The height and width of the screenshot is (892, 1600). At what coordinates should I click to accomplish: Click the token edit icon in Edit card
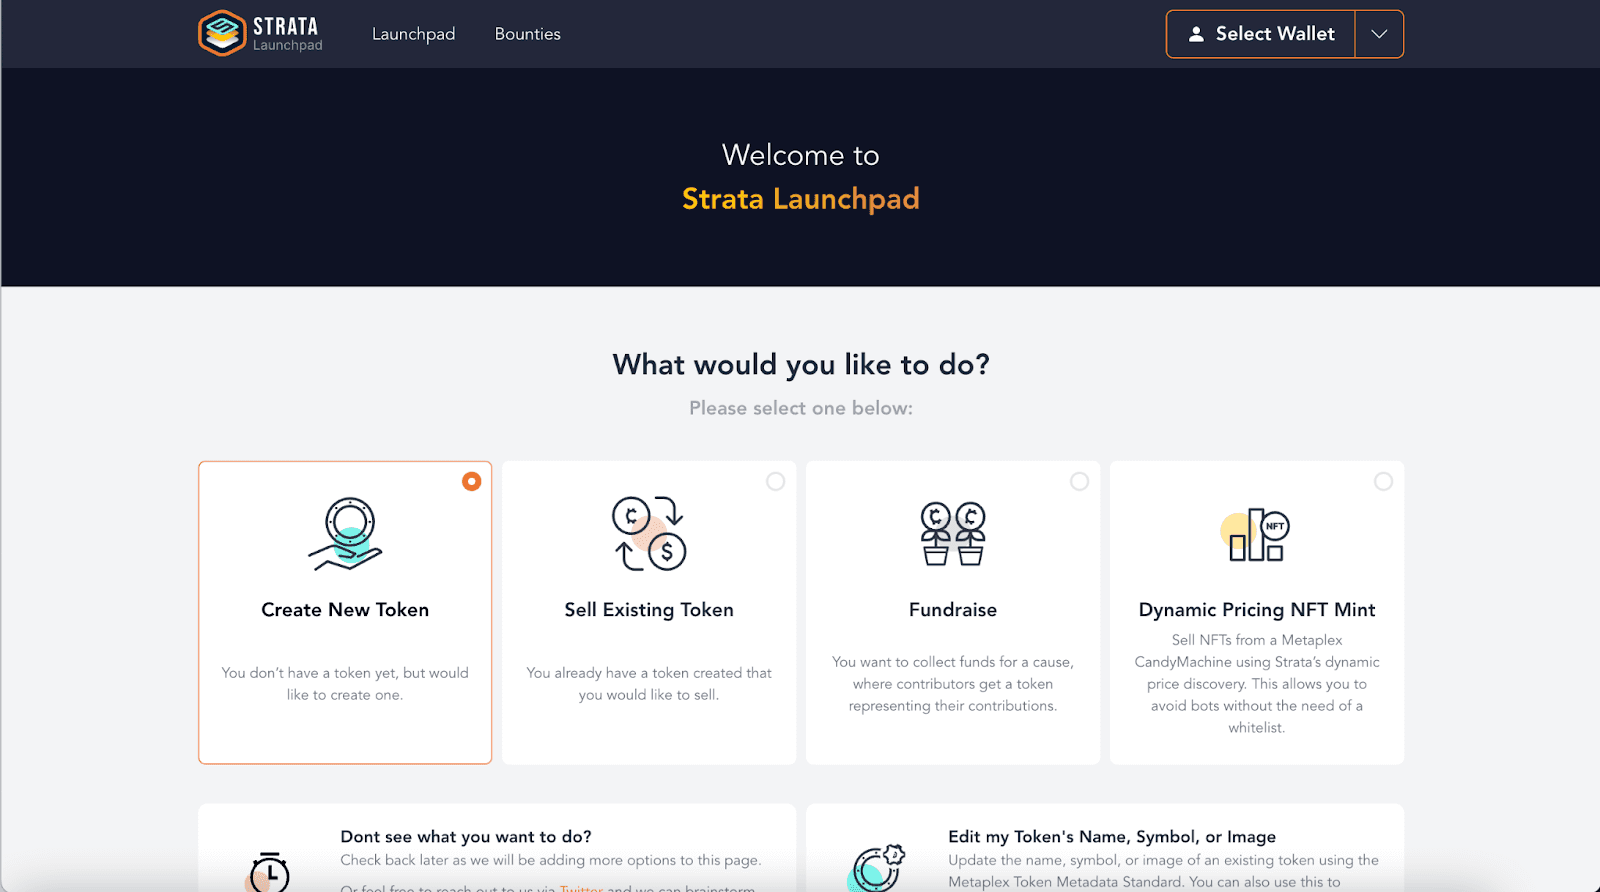pos(877,867)
